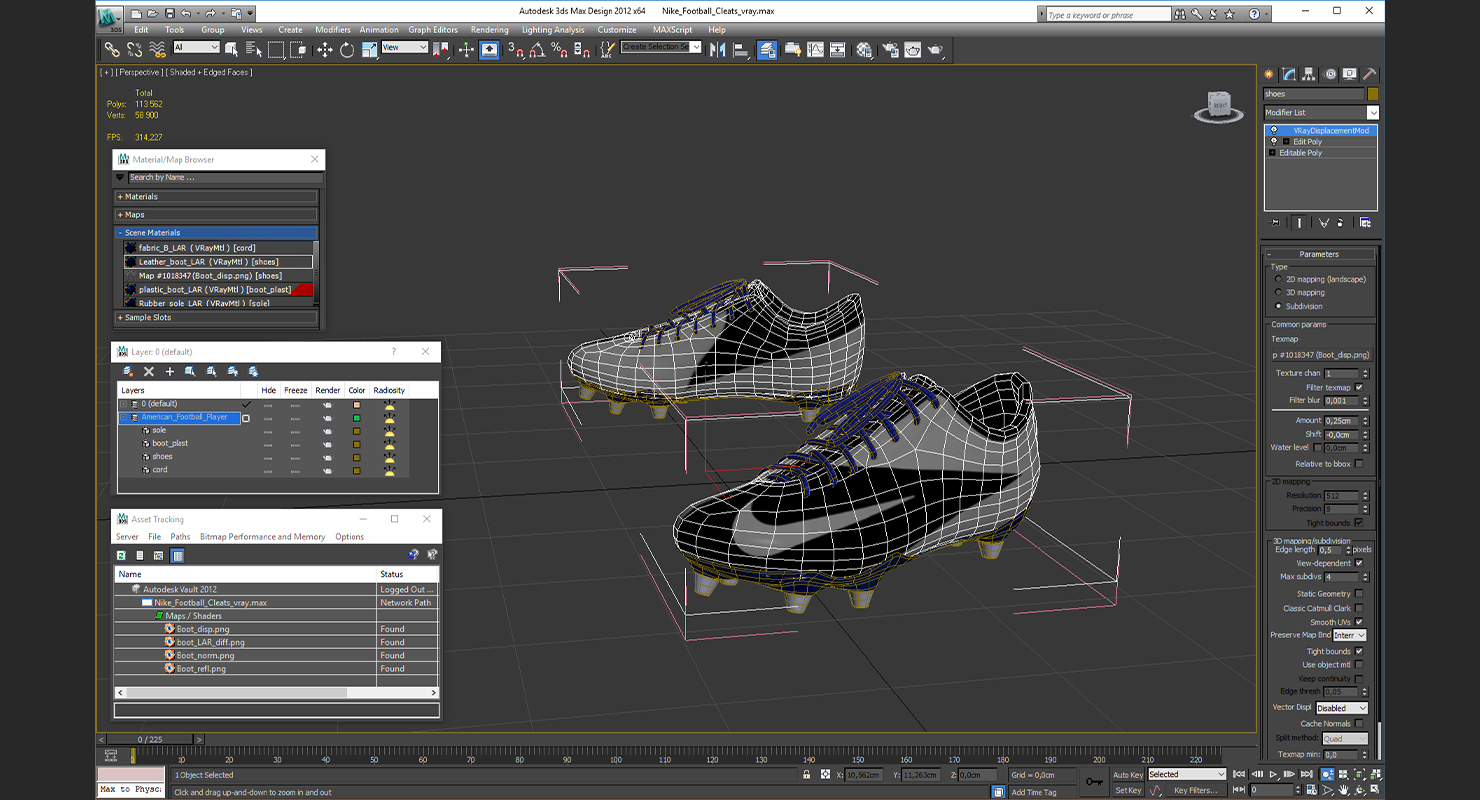
Task: Toggle Static Geometry checkbox
Action: click(x=1359, y=594)
